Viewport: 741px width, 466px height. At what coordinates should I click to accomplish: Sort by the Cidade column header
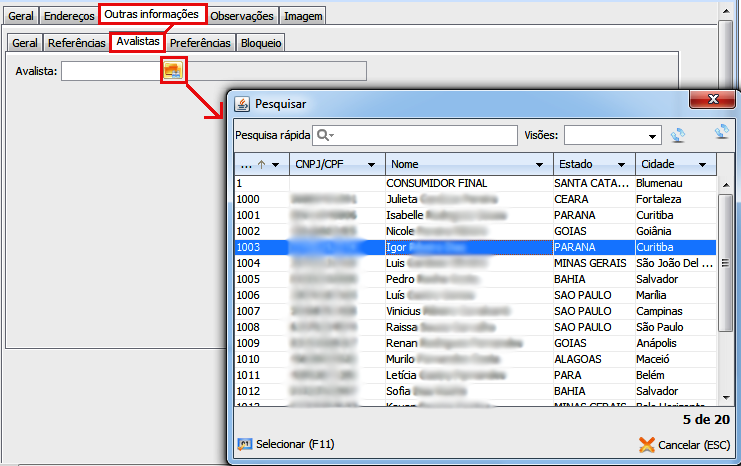point(676,164)
